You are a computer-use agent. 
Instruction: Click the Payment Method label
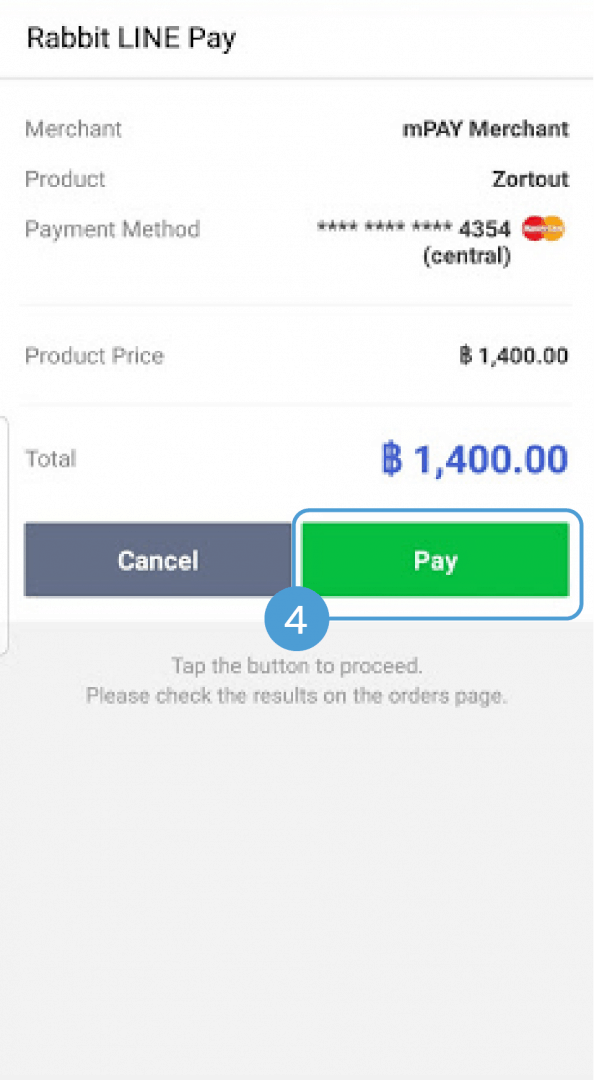point(112,229)
